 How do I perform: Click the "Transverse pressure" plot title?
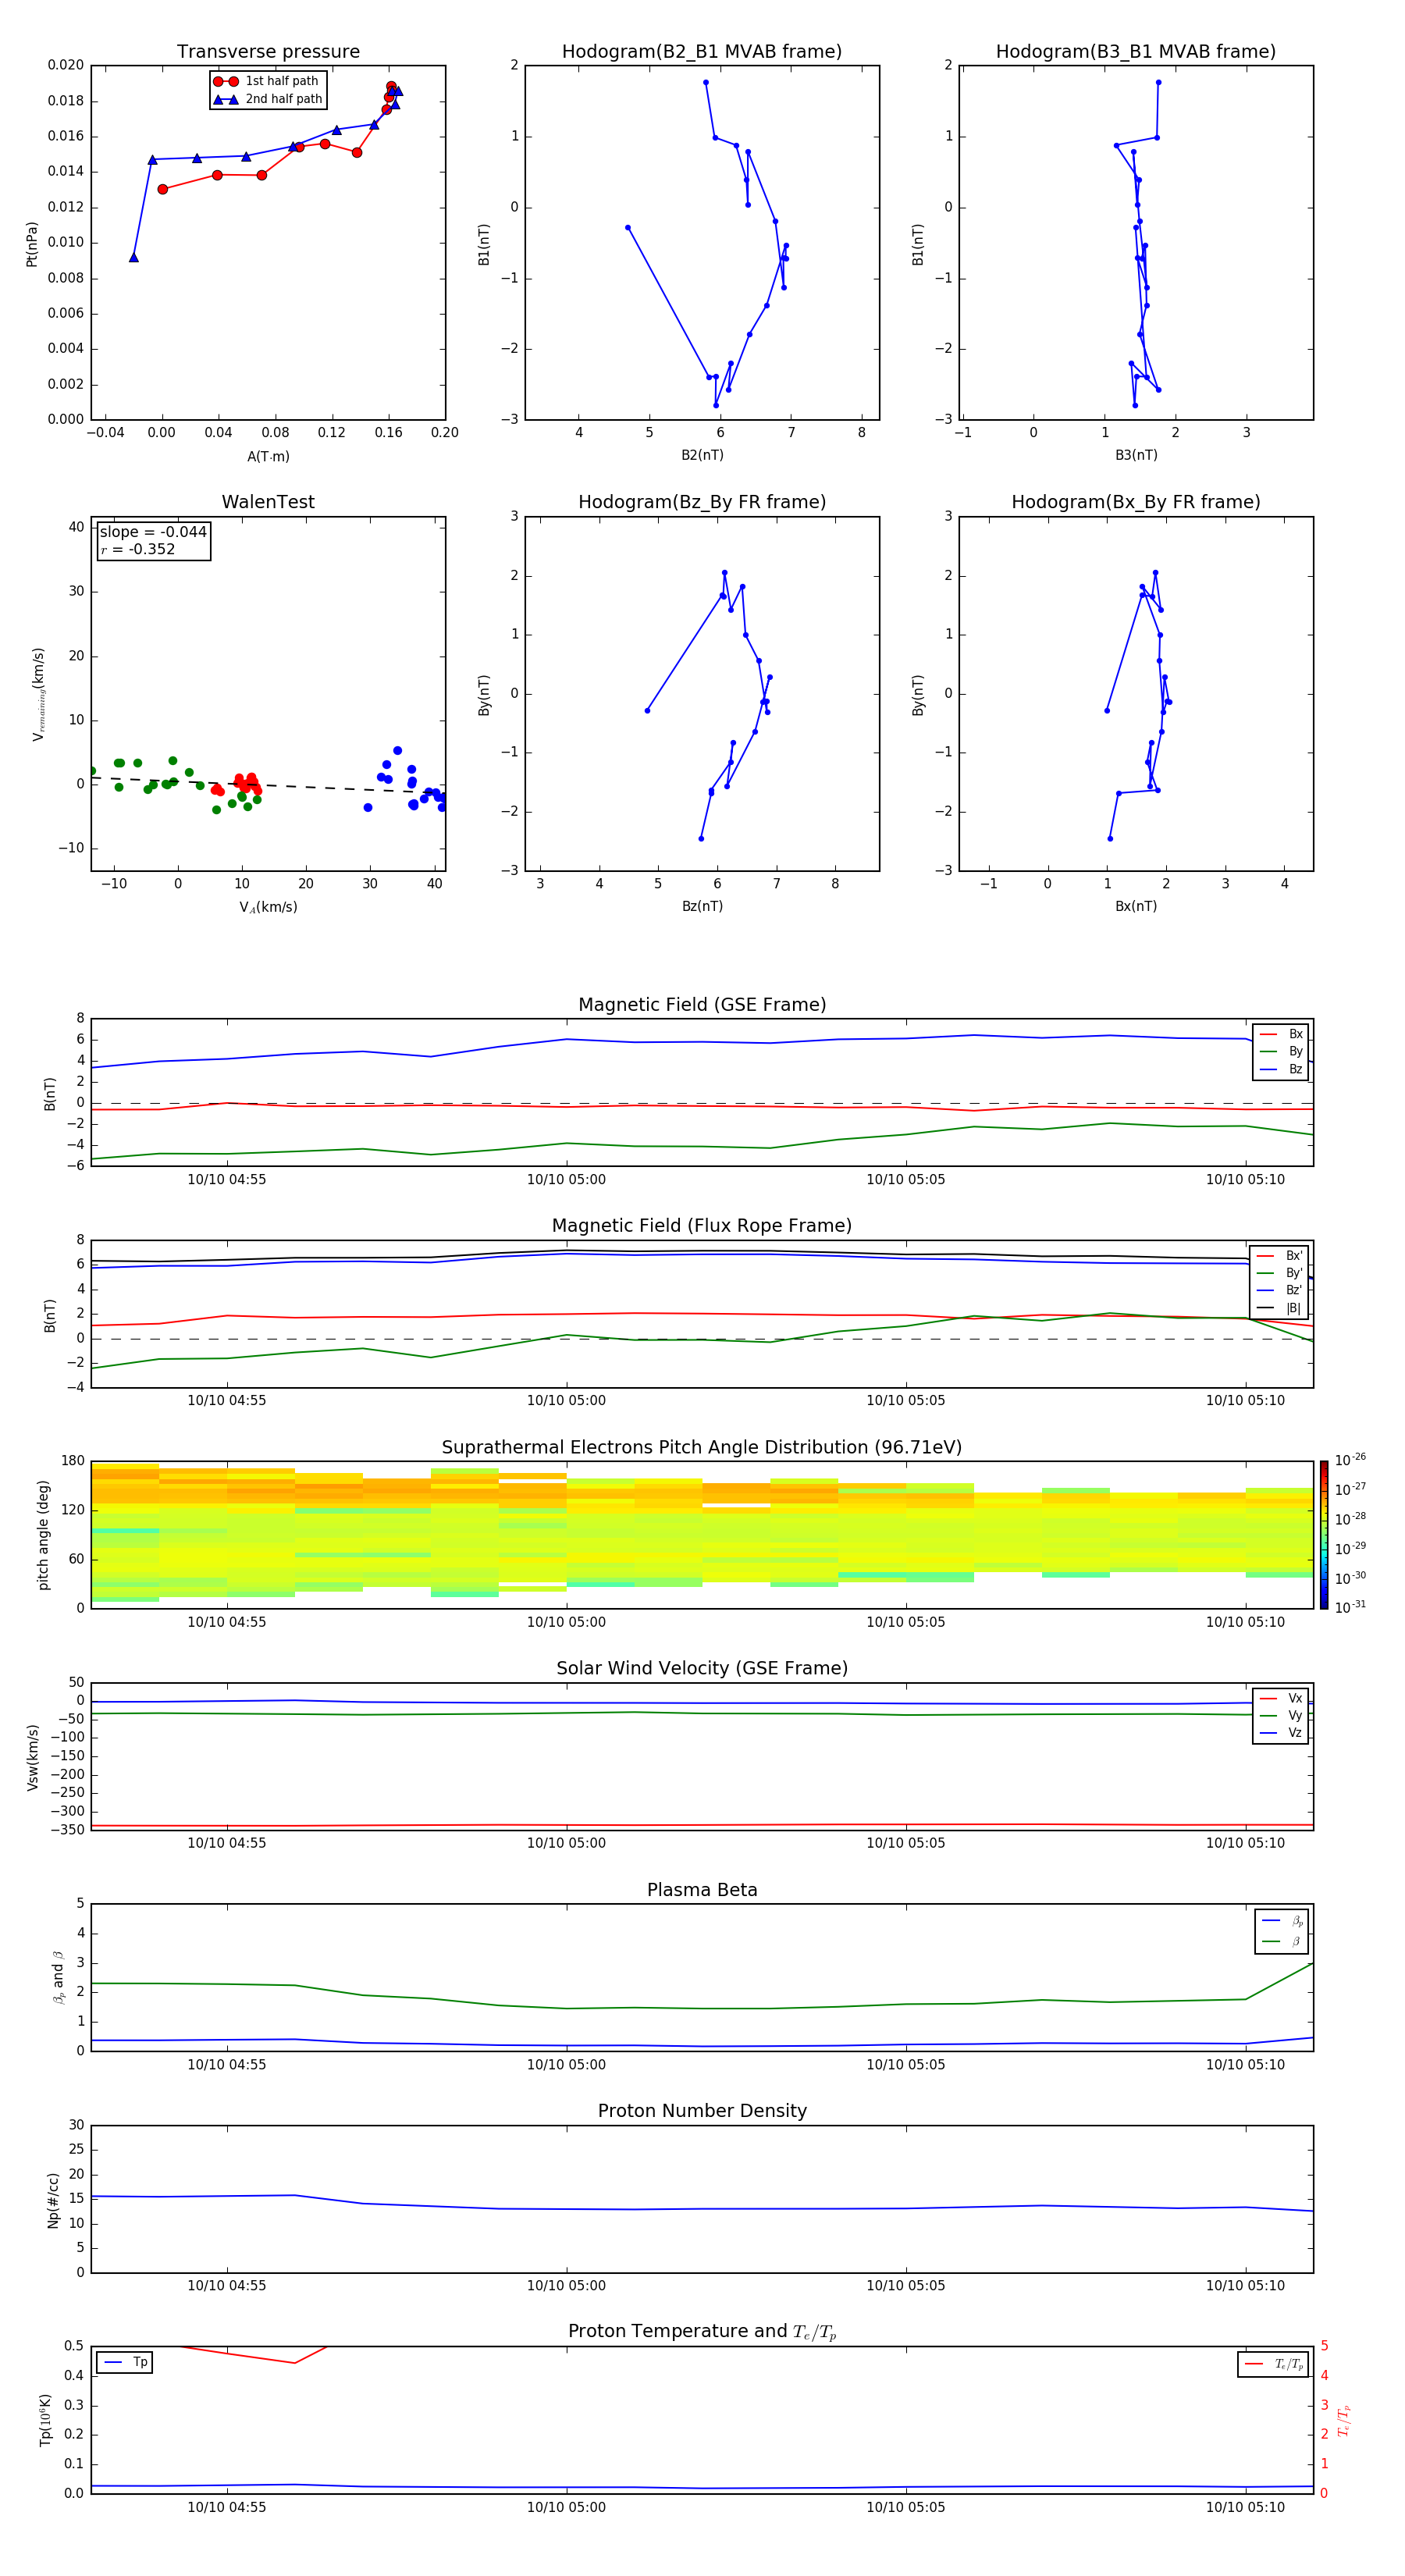coord(268,52)
